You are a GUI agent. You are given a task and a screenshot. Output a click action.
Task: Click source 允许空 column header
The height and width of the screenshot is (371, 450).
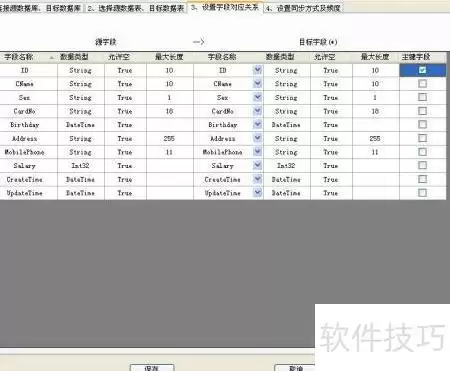pyautogui.click(x=125, y=57)
